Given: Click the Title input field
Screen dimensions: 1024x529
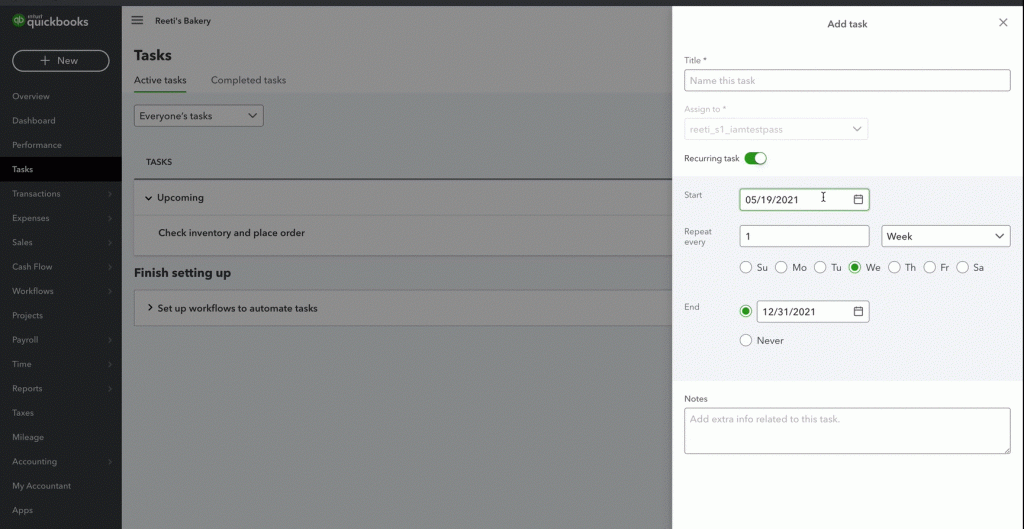Looking at the screenshot, I should (x=847, y=80).
